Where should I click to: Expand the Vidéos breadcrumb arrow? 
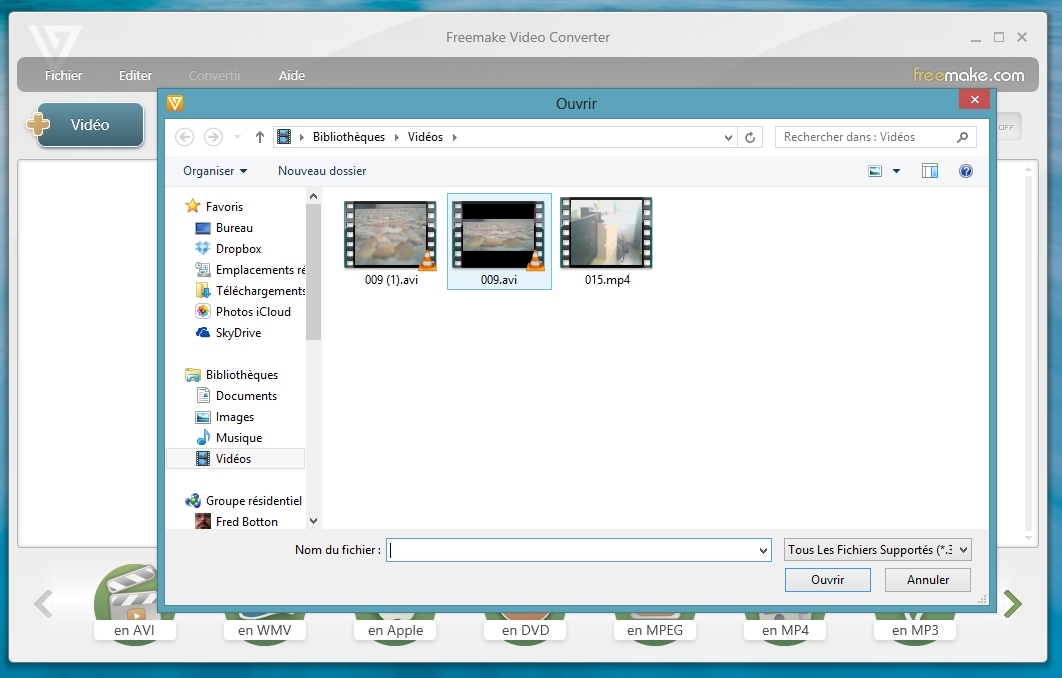(x=454, y=137)
